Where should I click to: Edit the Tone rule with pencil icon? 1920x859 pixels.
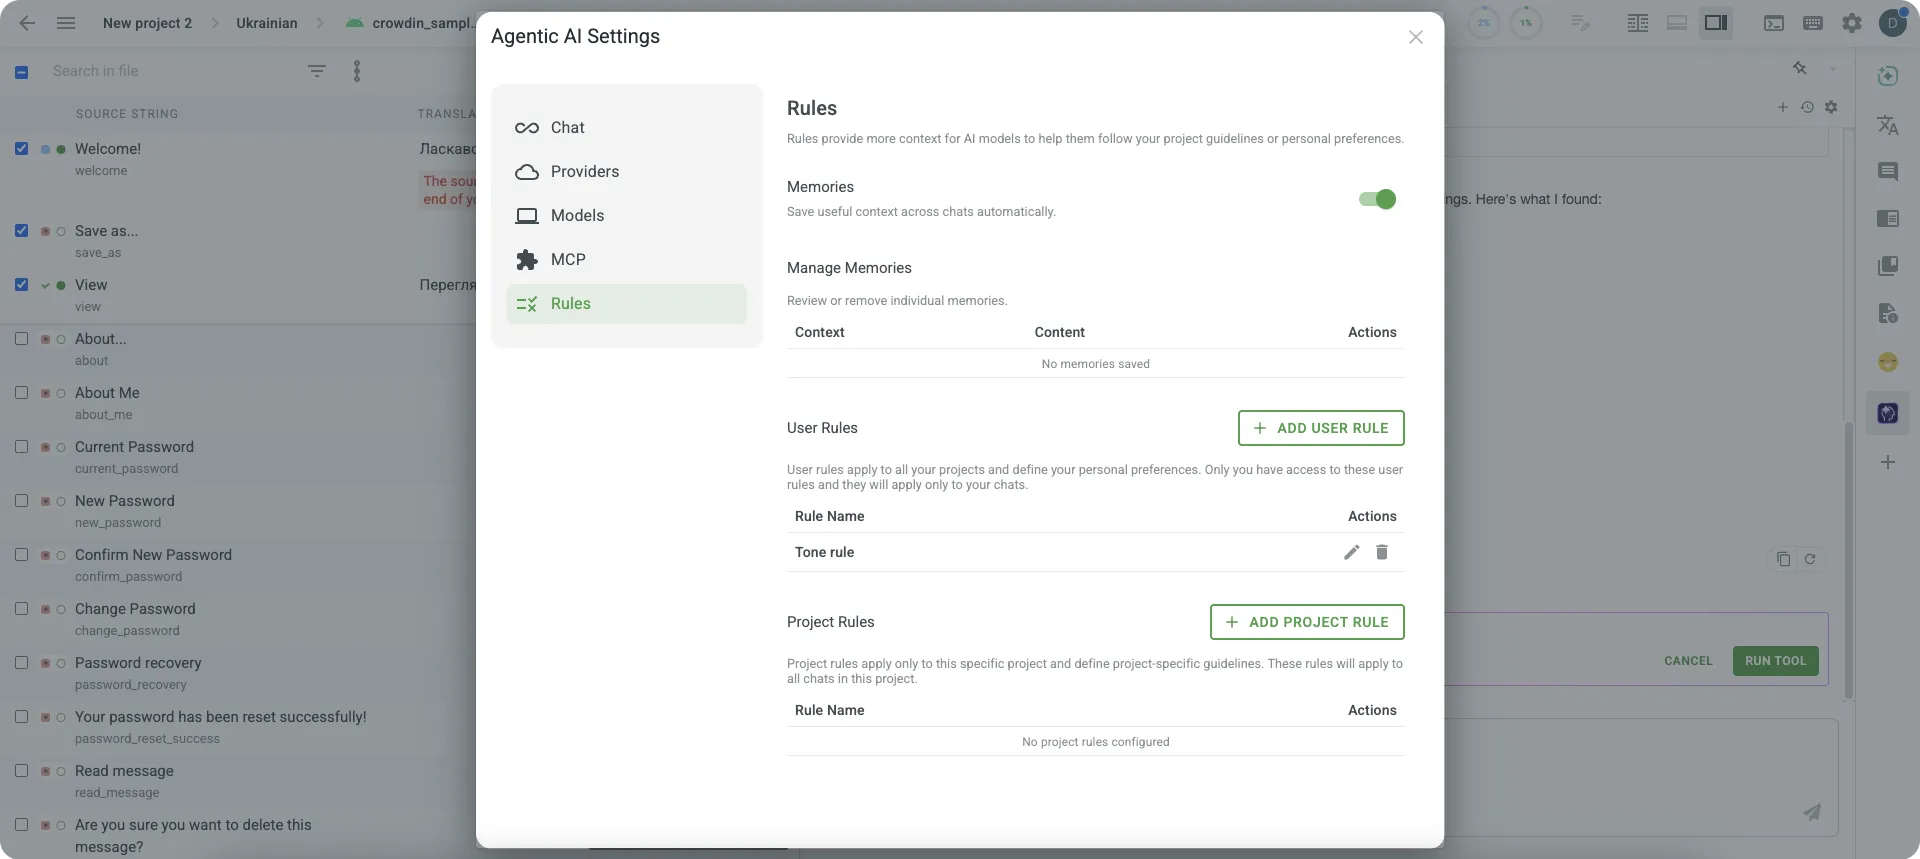(x=1351, y=552)
